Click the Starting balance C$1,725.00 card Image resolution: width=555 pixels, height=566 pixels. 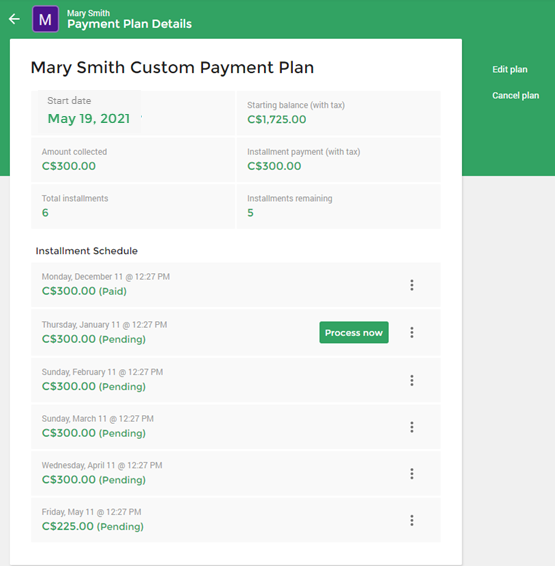[x=338, y=113]
